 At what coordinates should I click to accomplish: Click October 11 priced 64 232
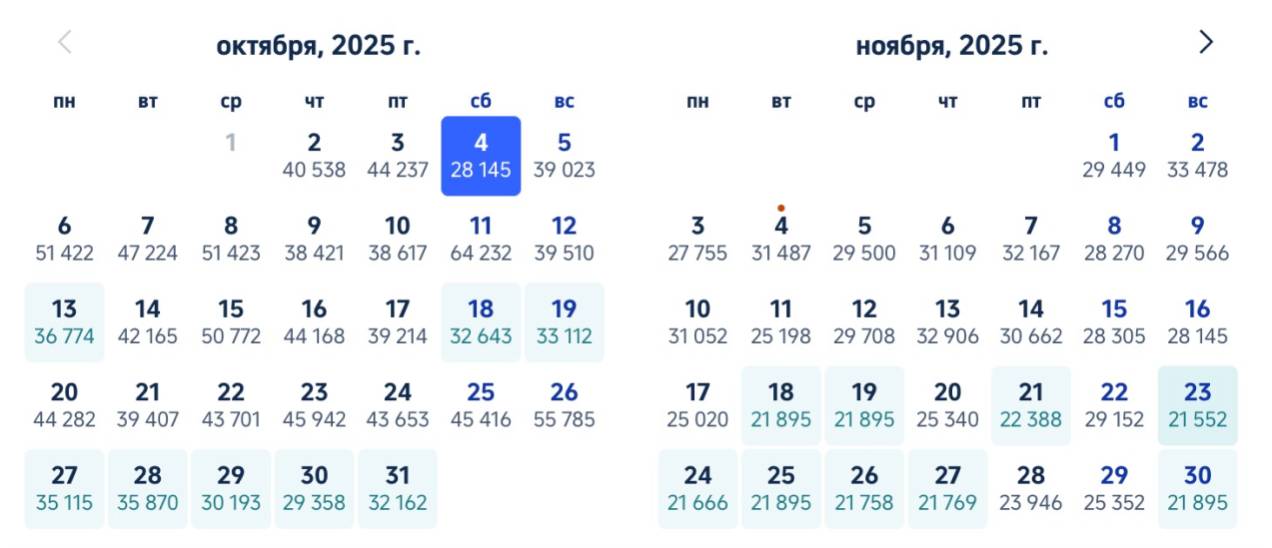coord(481,239)
